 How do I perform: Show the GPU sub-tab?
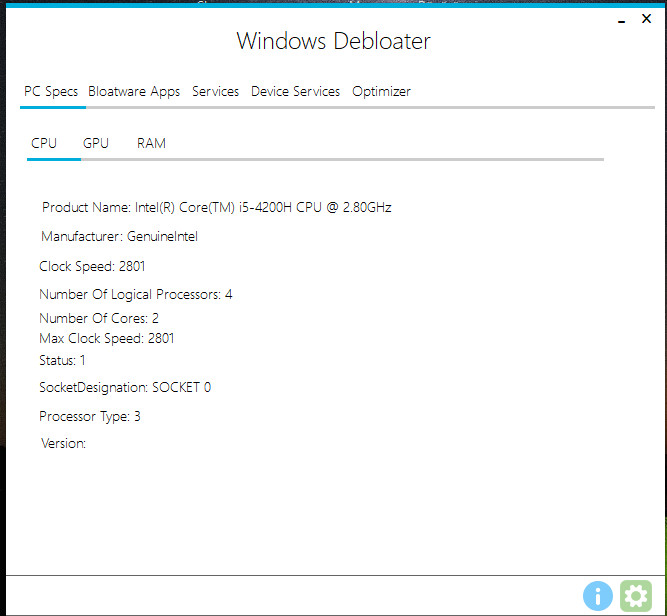(x=96, y=143)
